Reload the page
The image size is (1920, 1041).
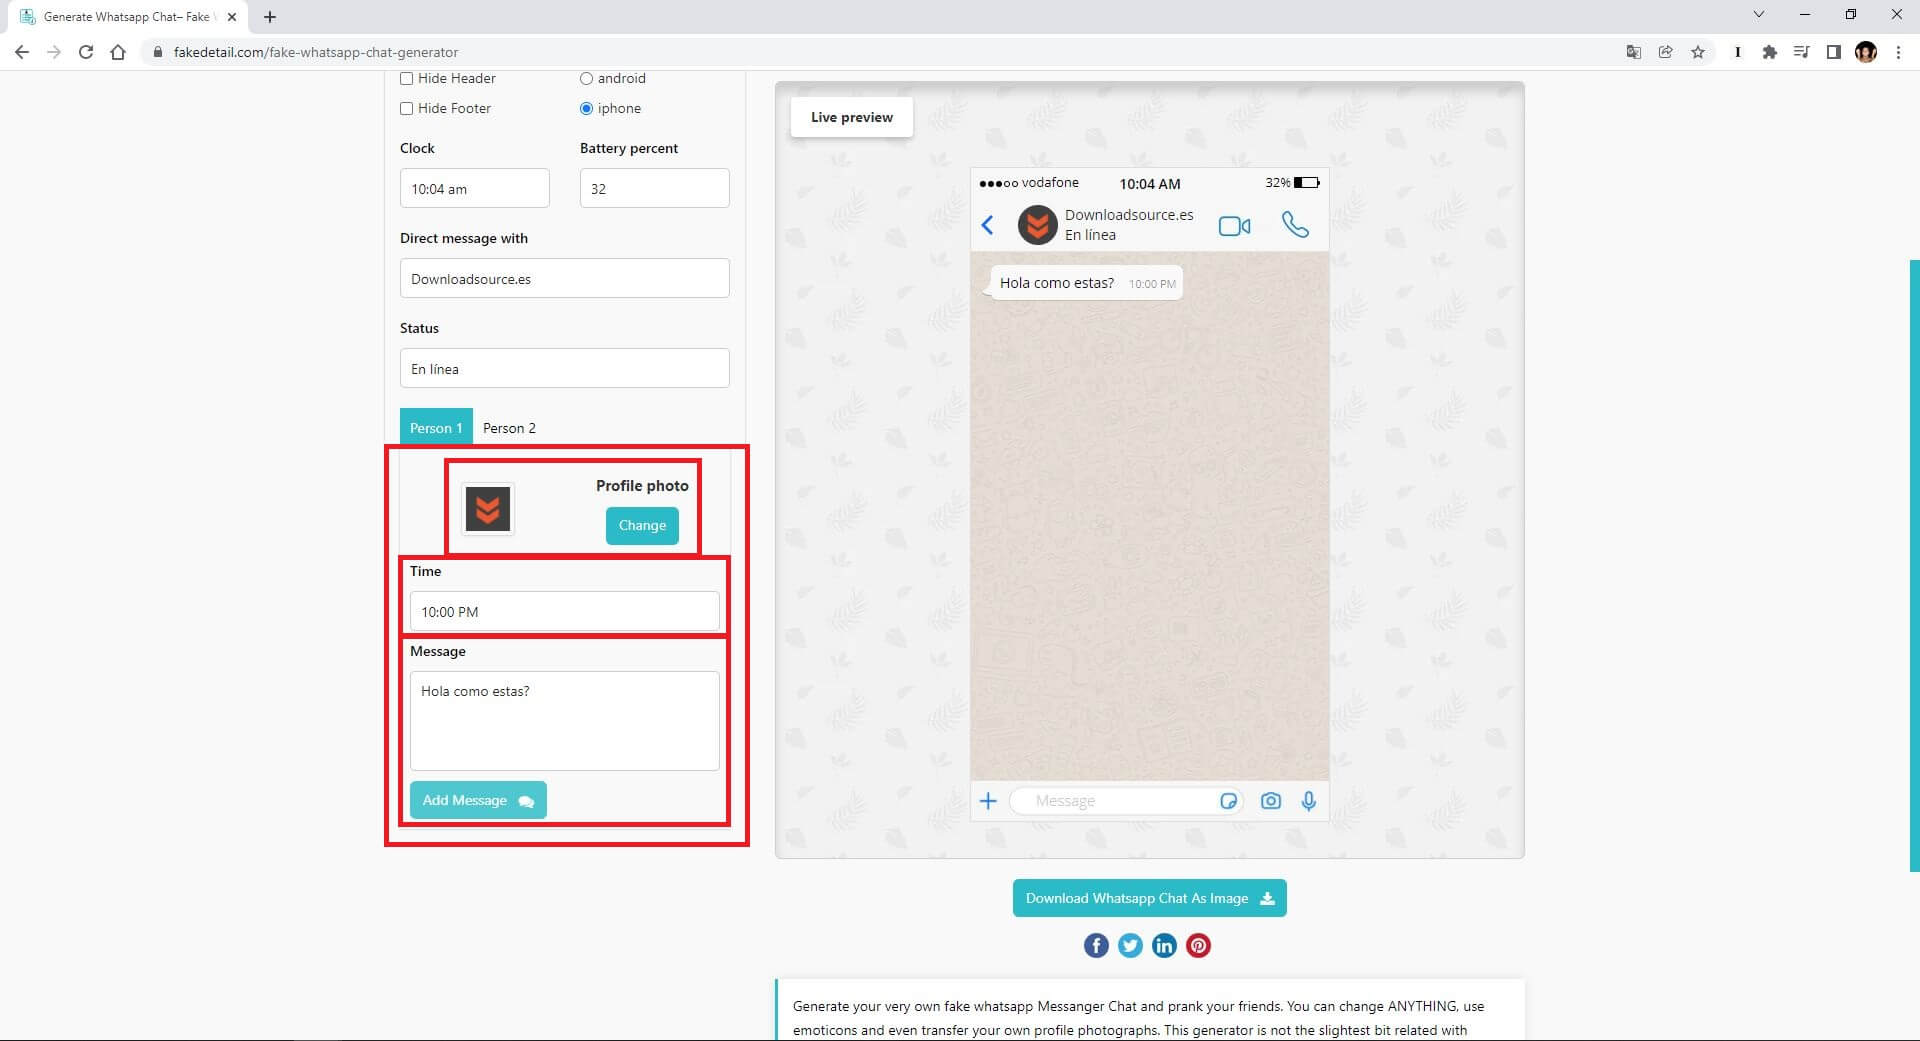click(x=86, y=52)
